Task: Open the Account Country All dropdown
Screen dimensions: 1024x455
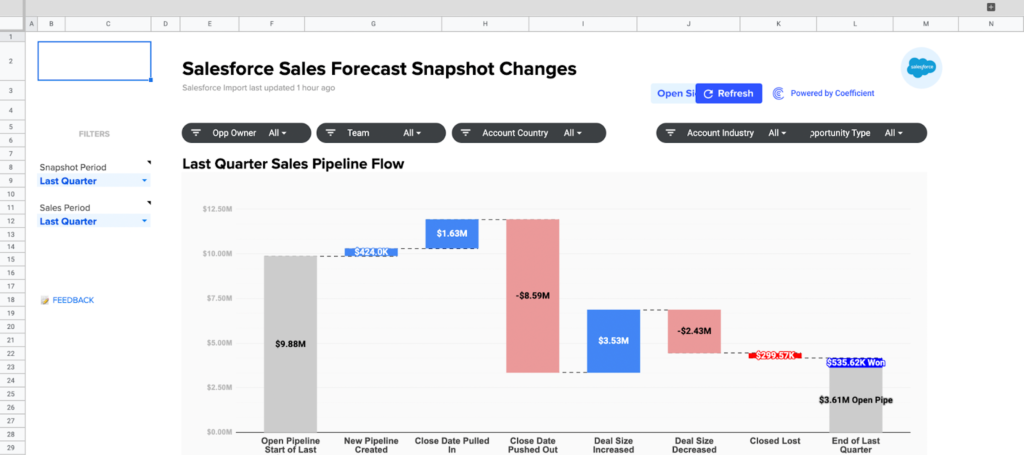Action: (572, 133)
